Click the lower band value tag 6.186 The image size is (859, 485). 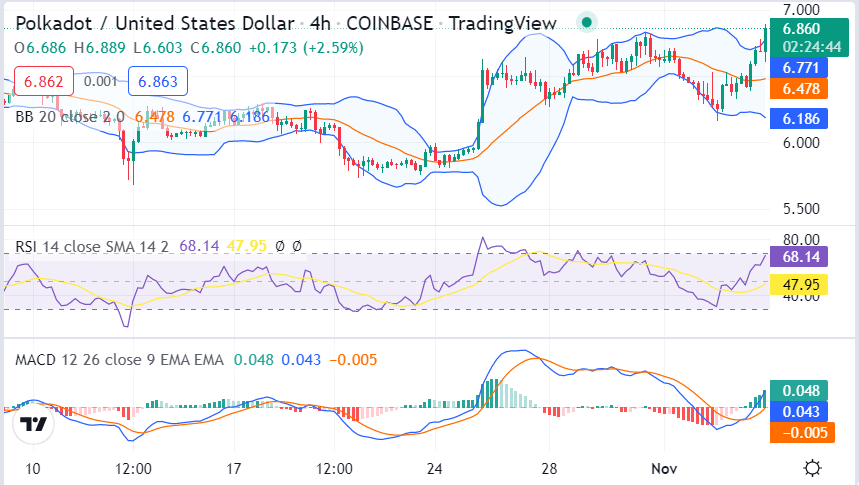(799, 119)
